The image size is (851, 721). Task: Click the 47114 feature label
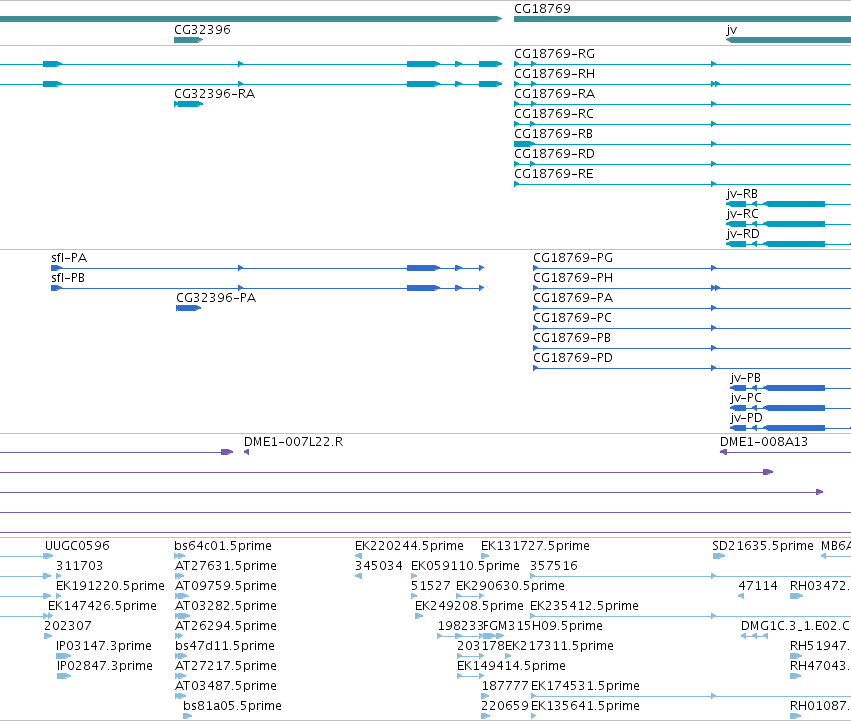click(758, 586)
